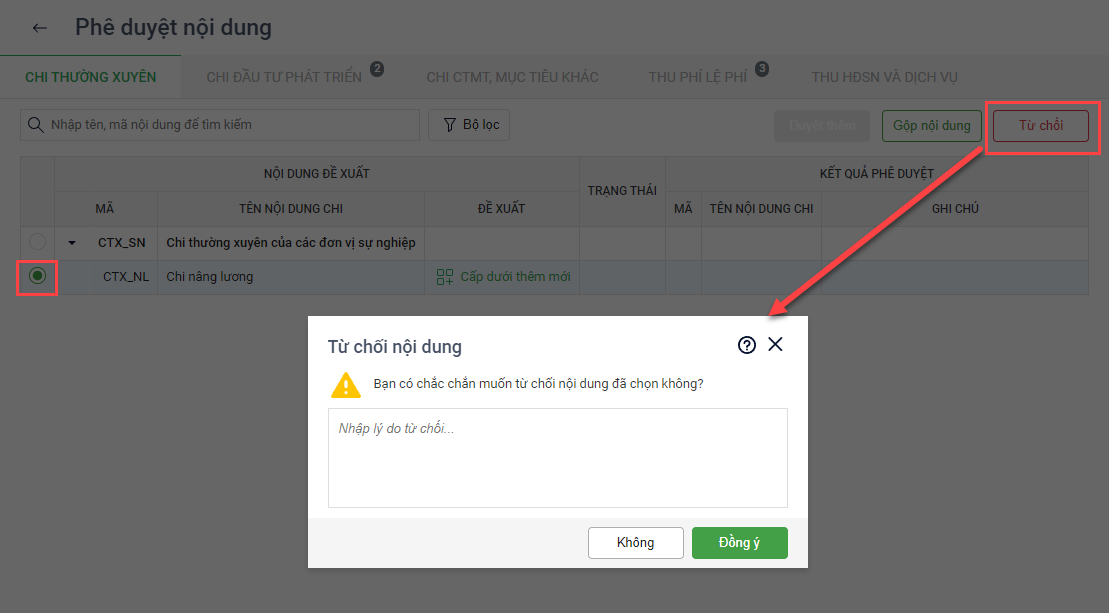The image size is (1109, 613).
Task: Switch to Thu HĐSN và dịch vụ tab
Action: click(884, 77)
